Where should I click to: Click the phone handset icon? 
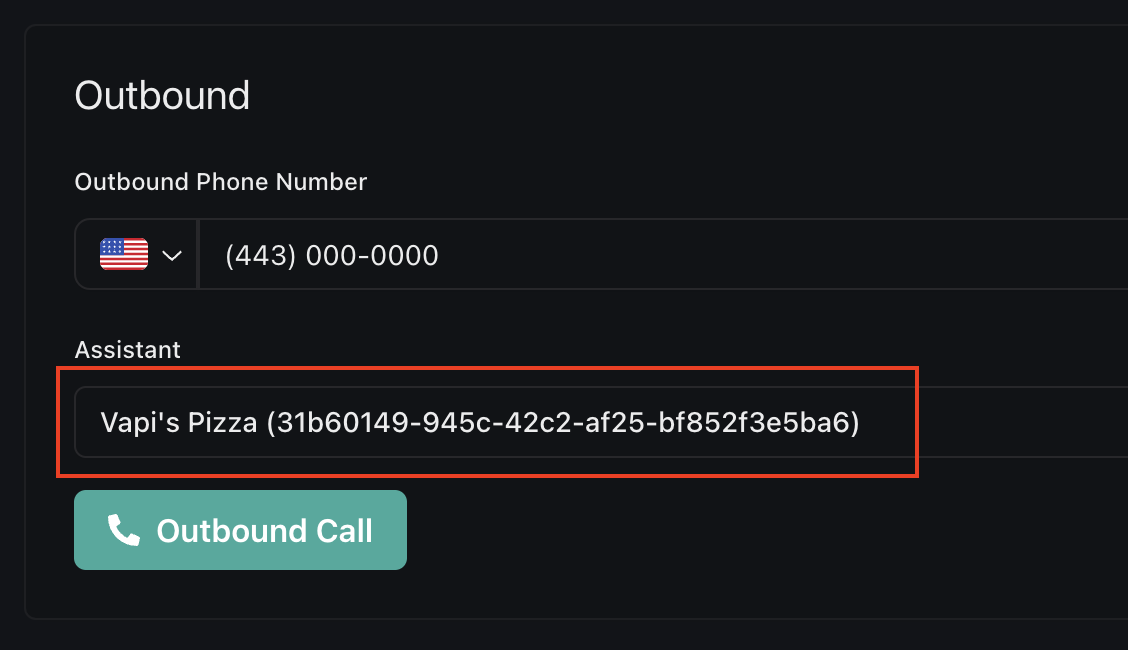click(x=123, y=530)
